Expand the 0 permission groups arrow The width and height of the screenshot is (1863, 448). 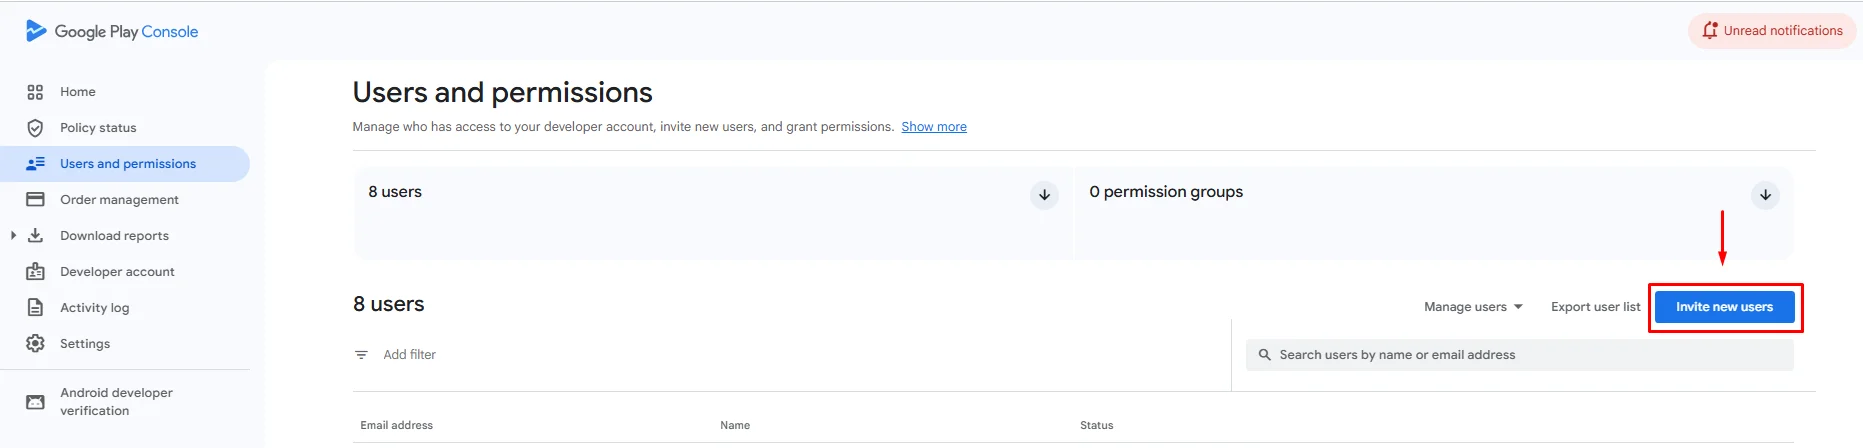tap(1765, 195)
